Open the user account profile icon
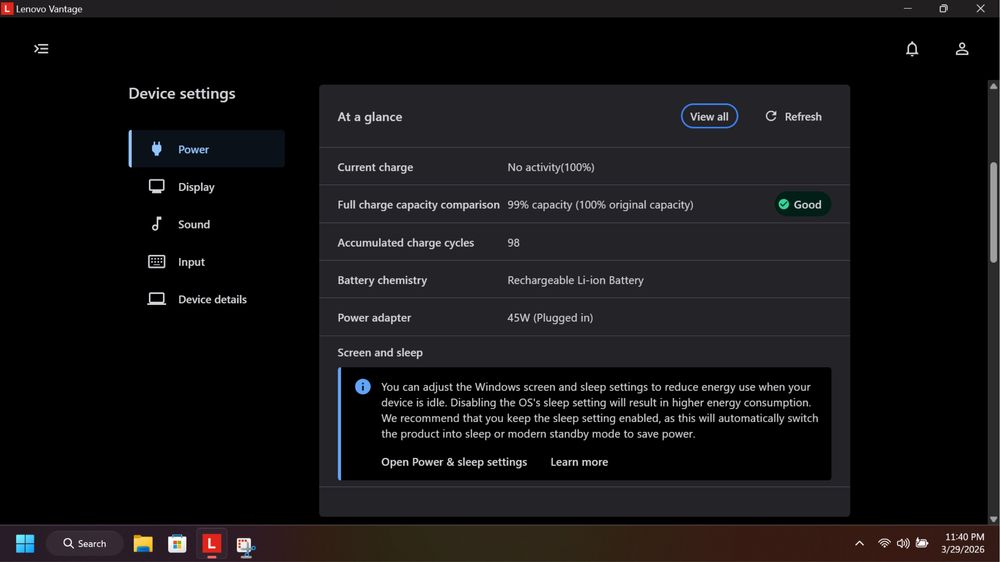Viewport: 1000px width, 562px height. [962, 48]
